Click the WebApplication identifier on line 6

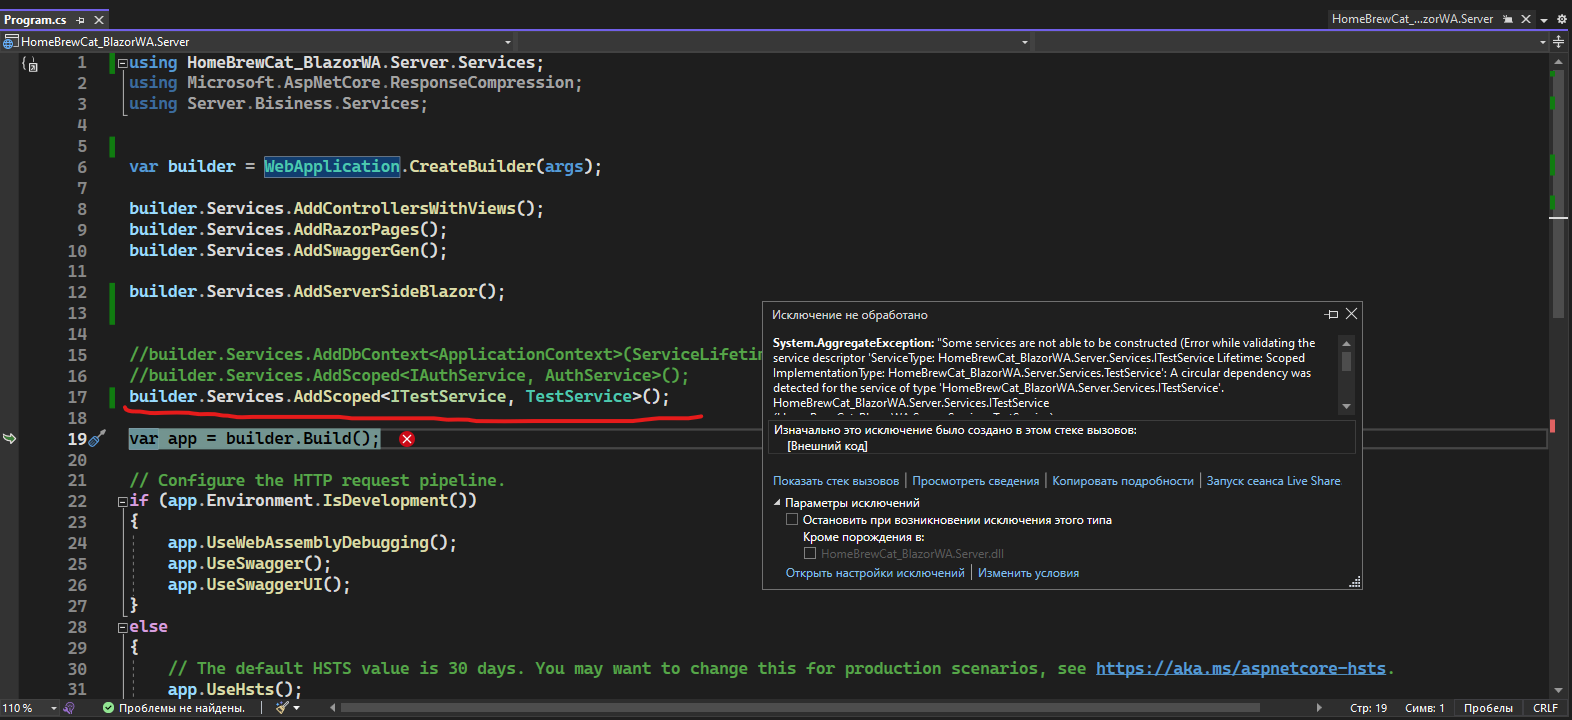[332, 167]
